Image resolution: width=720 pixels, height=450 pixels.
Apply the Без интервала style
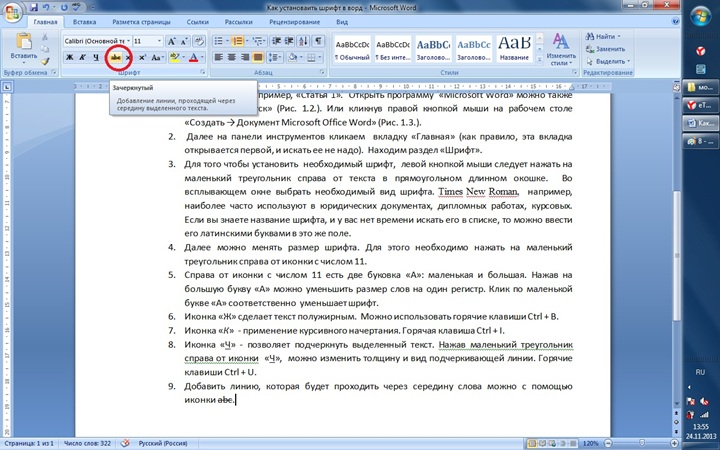pyautogui.click(x=393, y=49)
